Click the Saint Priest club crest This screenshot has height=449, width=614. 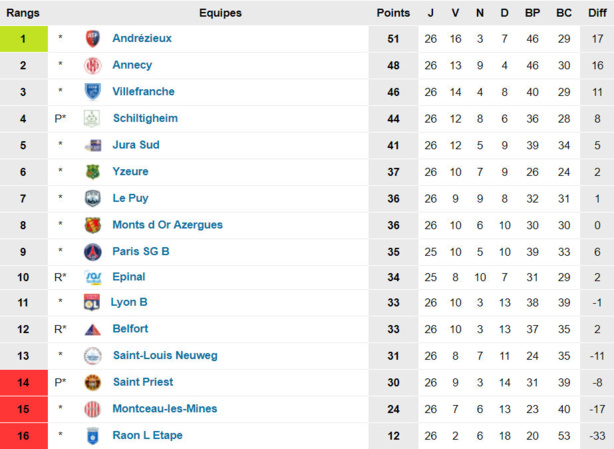coord(93,382)
